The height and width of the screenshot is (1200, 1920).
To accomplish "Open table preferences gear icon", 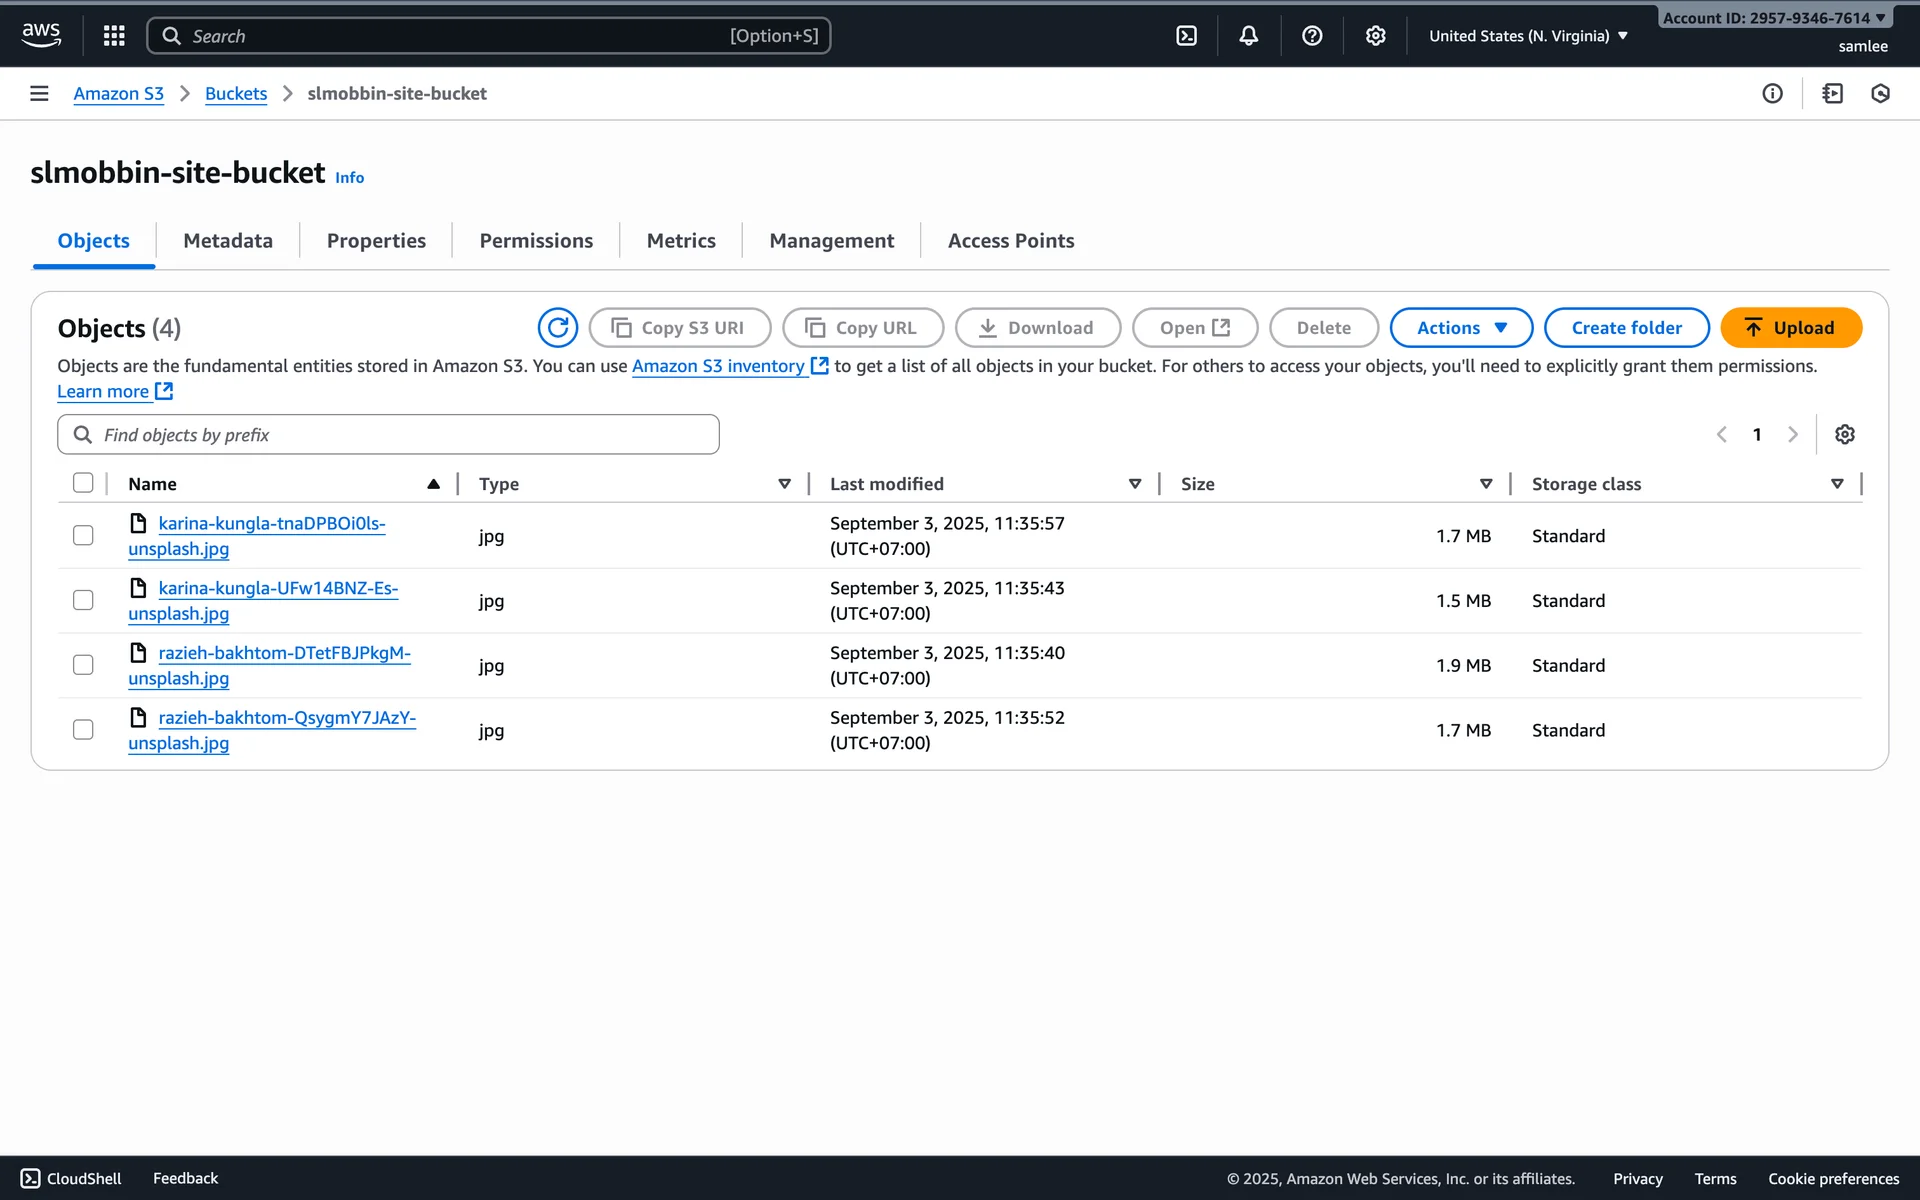I will (1844, 434).
